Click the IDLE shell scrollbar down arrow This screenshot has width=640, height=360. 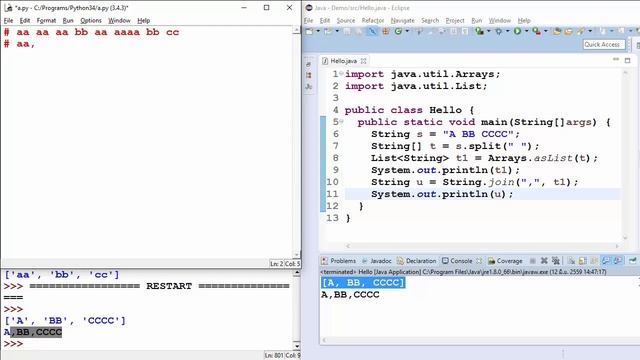coord(297,346)
